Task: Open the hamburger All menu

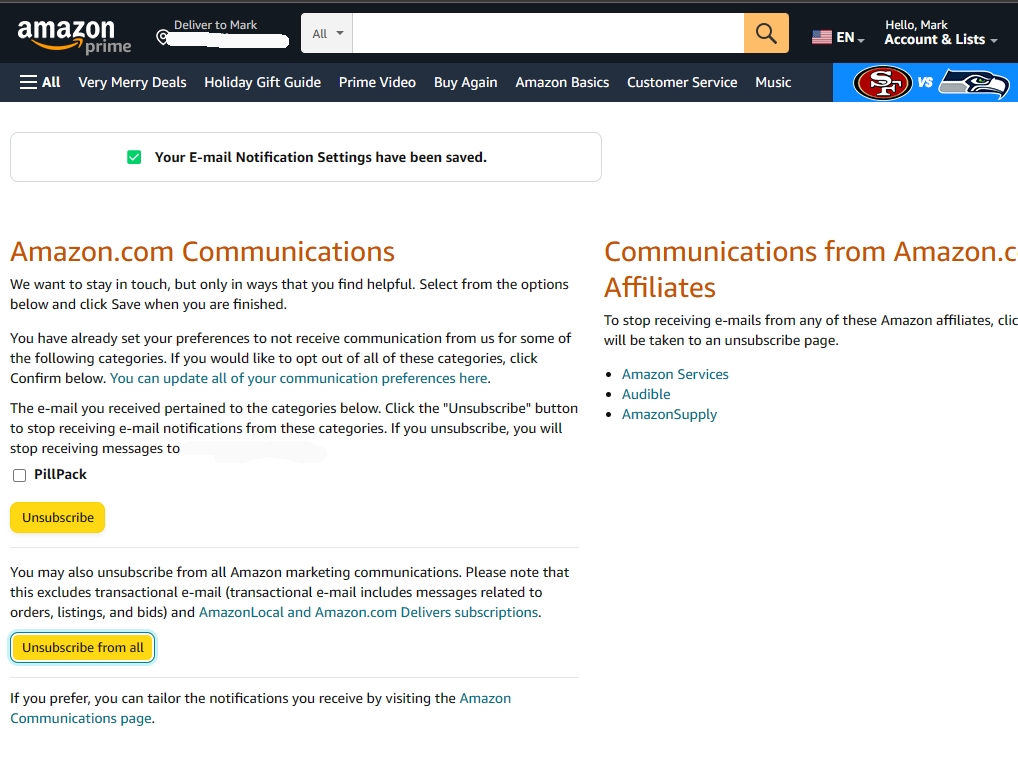Action: click(40, 82)
